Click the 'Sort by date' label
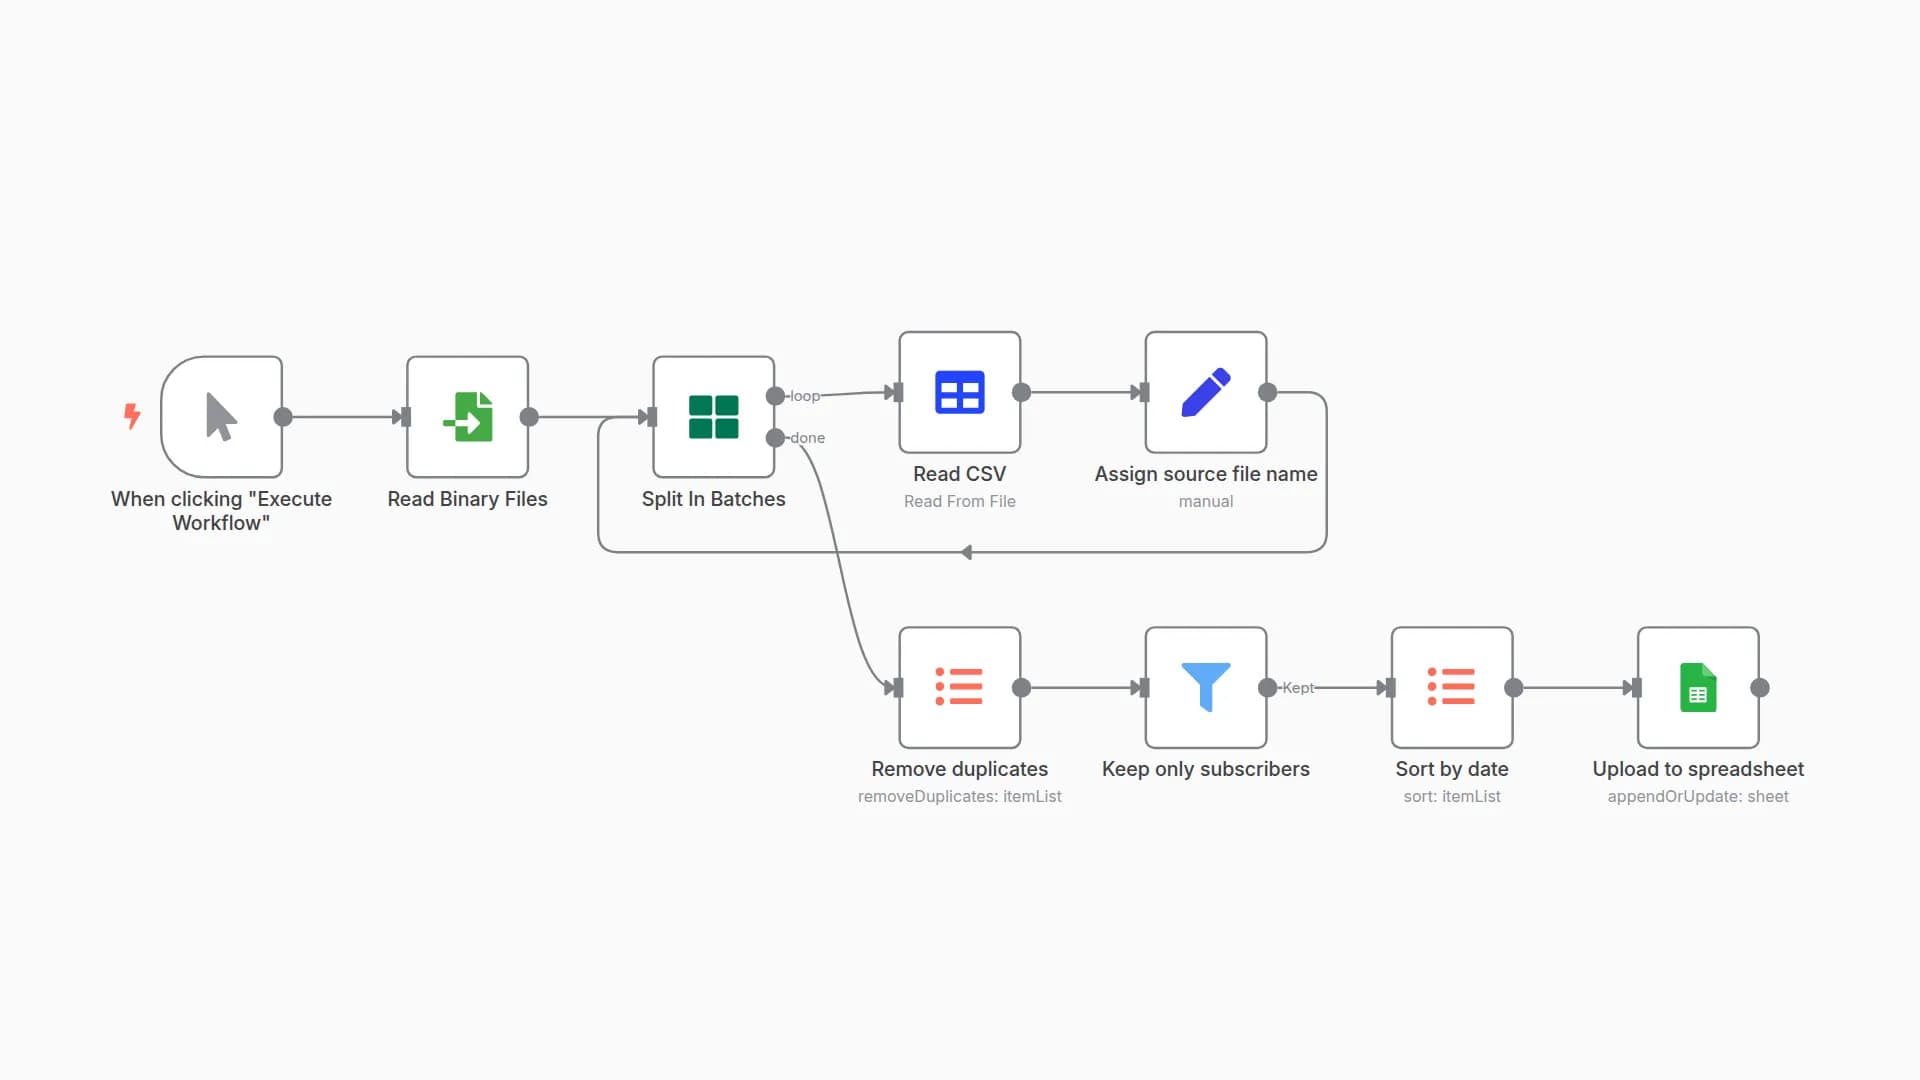 click(x=1451, y=769)
